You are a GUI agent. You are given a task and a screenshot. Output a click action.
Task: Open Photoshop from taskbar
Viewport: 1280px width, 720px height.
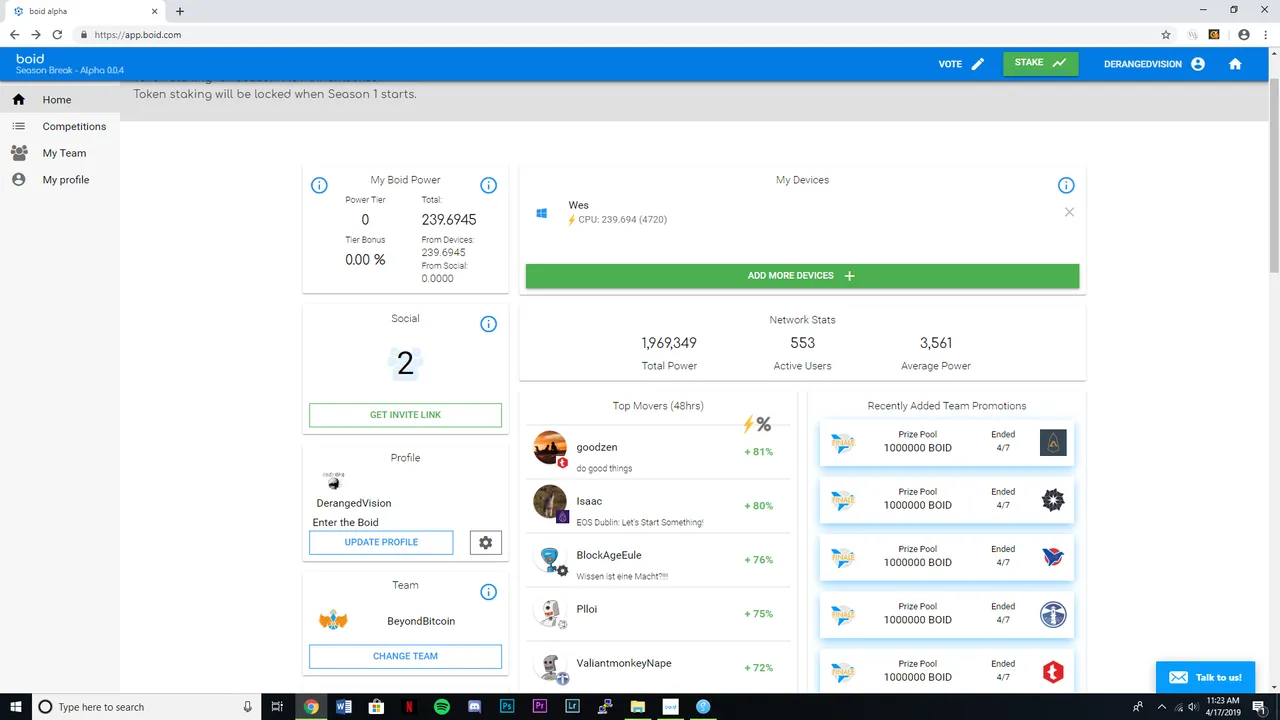click(507, 706)
